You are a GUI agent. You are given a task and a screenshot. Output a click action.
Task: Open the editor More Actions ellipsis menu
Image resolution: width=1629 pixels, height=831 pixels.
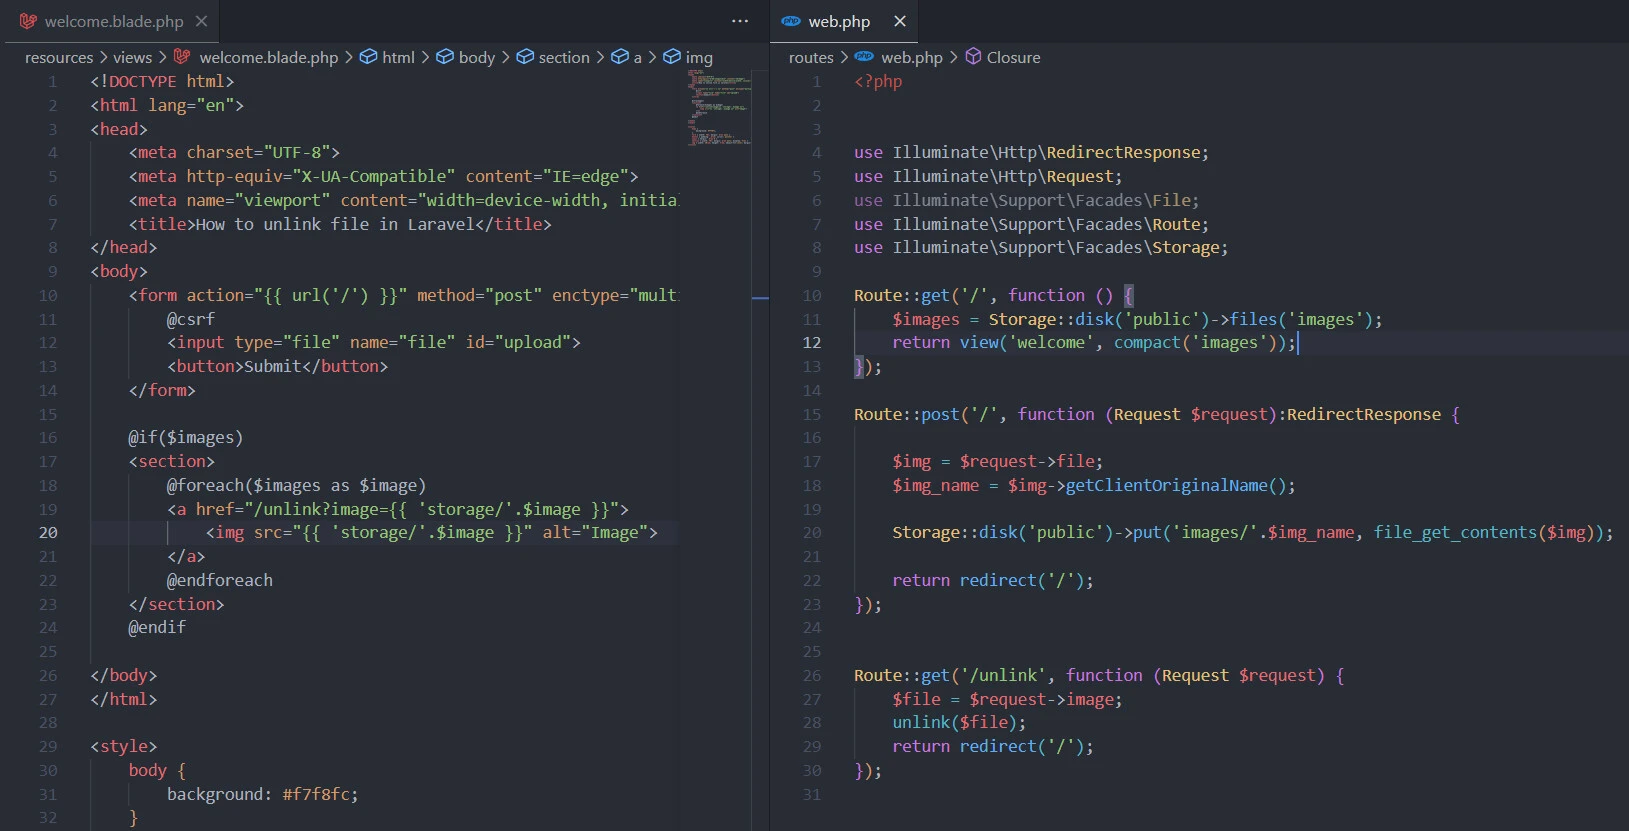coord(740,21)
